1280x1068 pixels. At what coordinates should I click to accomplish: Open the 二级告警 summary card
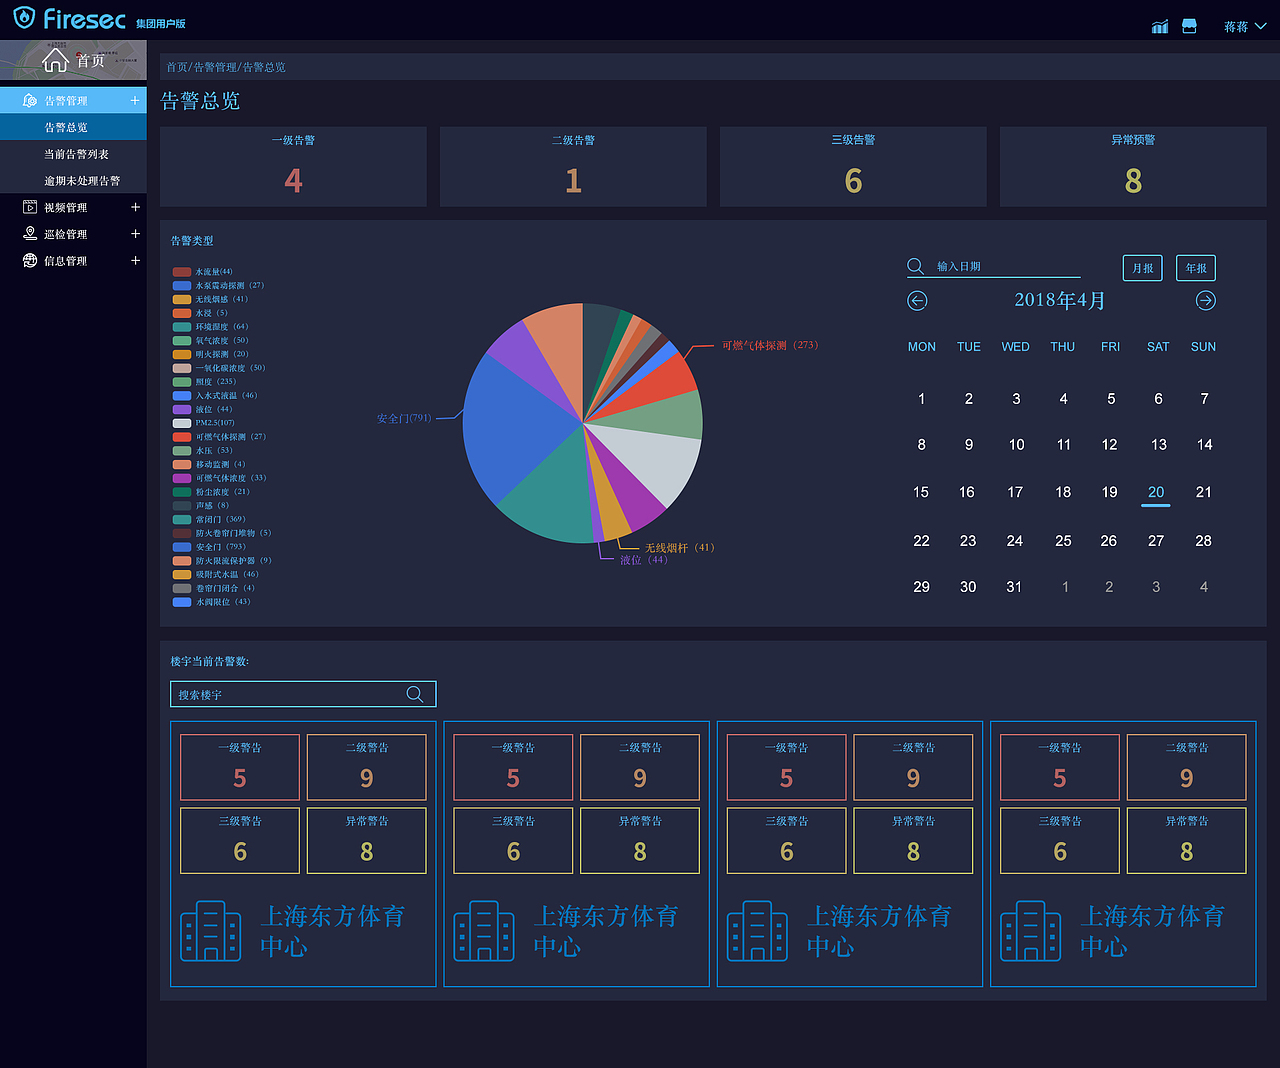573,166
